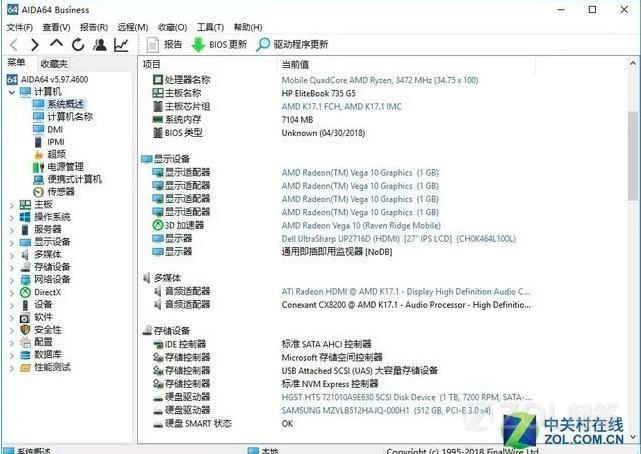The width and height of the screenshot is (641, 454).
Task: Open the 报告(R) menu
Action: (x=94, y=27)
